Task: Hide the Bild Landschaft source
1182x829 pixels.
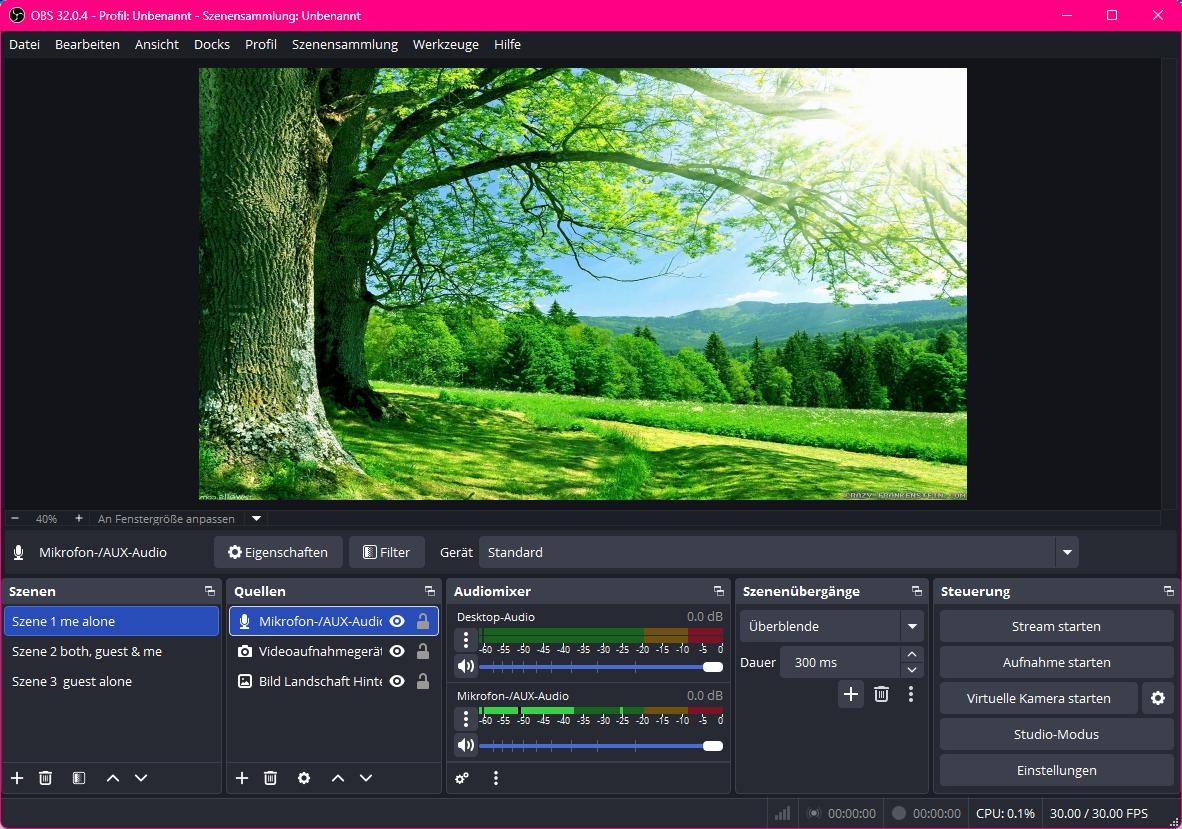Action: point(397,681)
